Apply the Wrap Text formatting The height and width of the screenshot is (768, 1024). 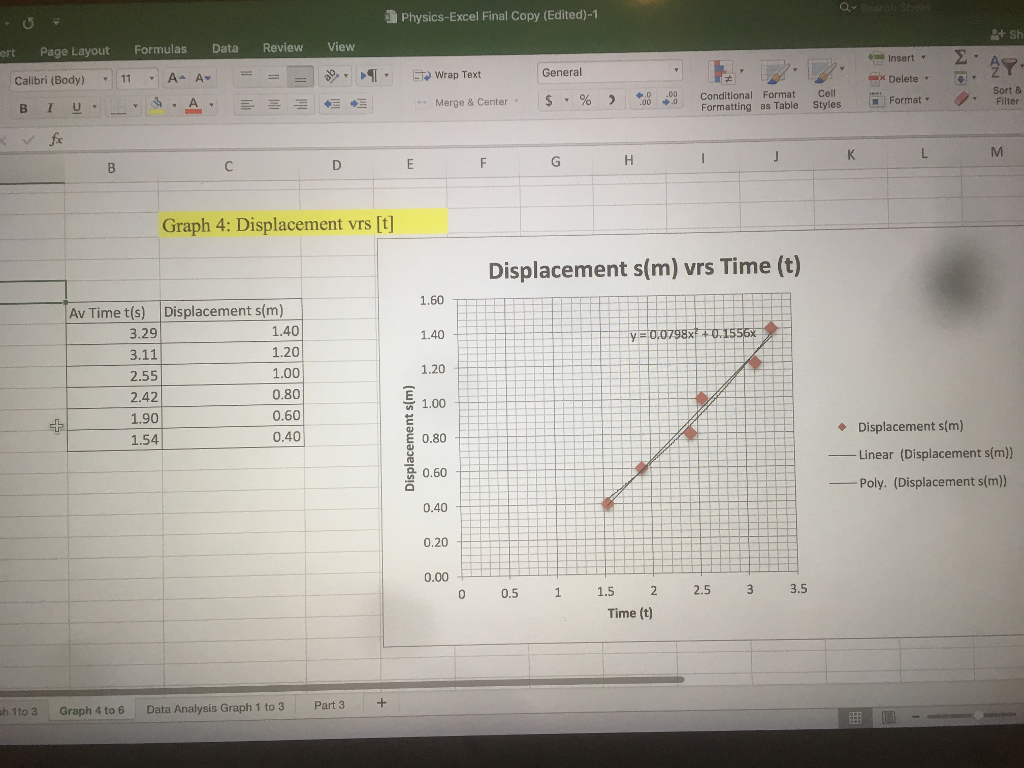(449, 74)
